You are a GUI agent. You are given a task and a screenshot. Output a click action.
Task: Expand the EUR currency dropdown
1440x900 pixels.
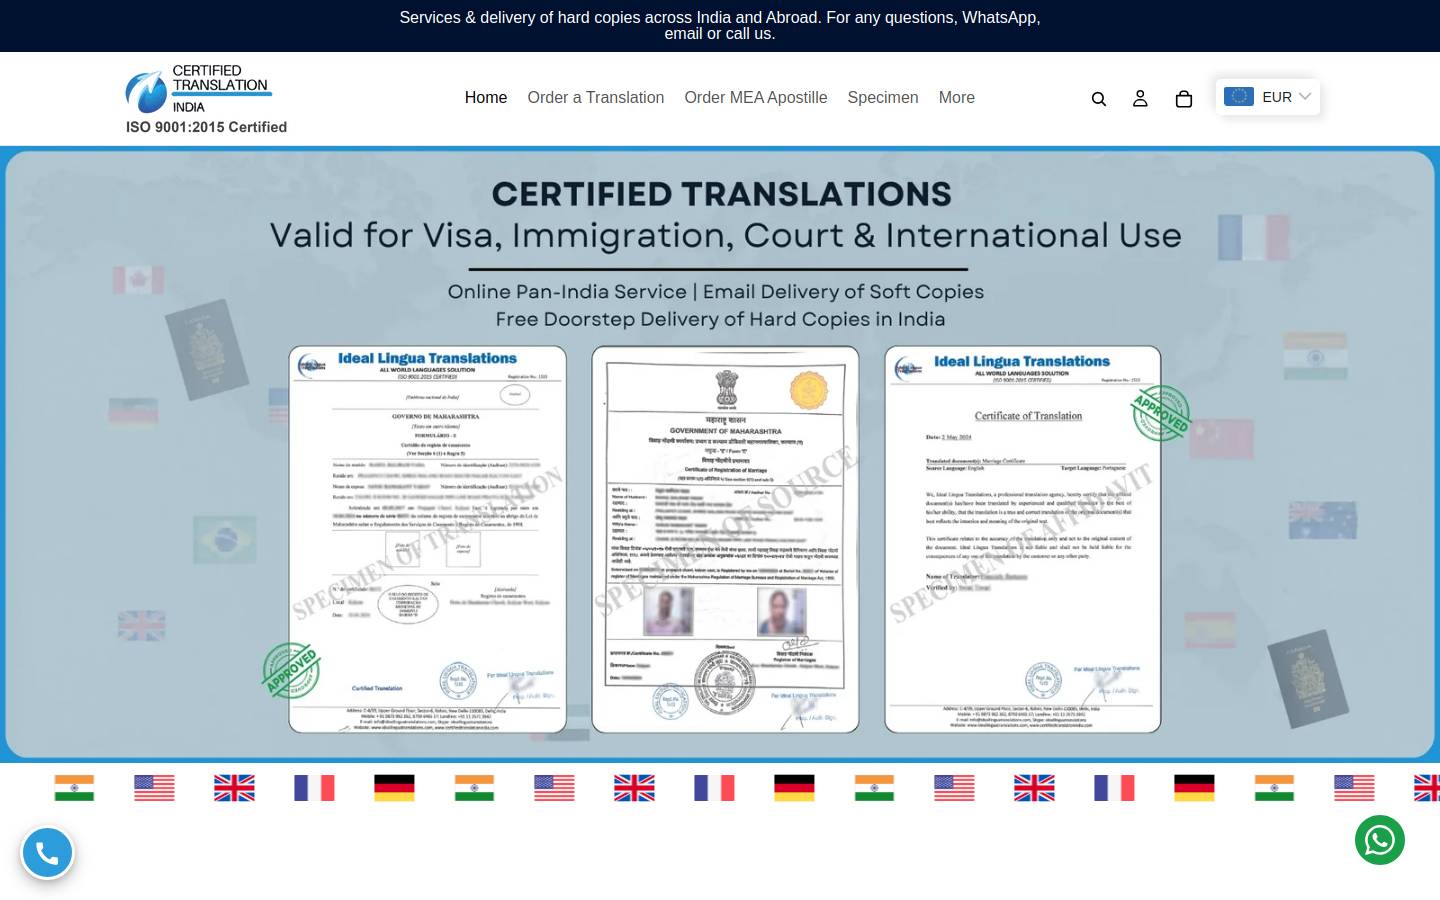pyautogui.click(x=1268, y=97)
